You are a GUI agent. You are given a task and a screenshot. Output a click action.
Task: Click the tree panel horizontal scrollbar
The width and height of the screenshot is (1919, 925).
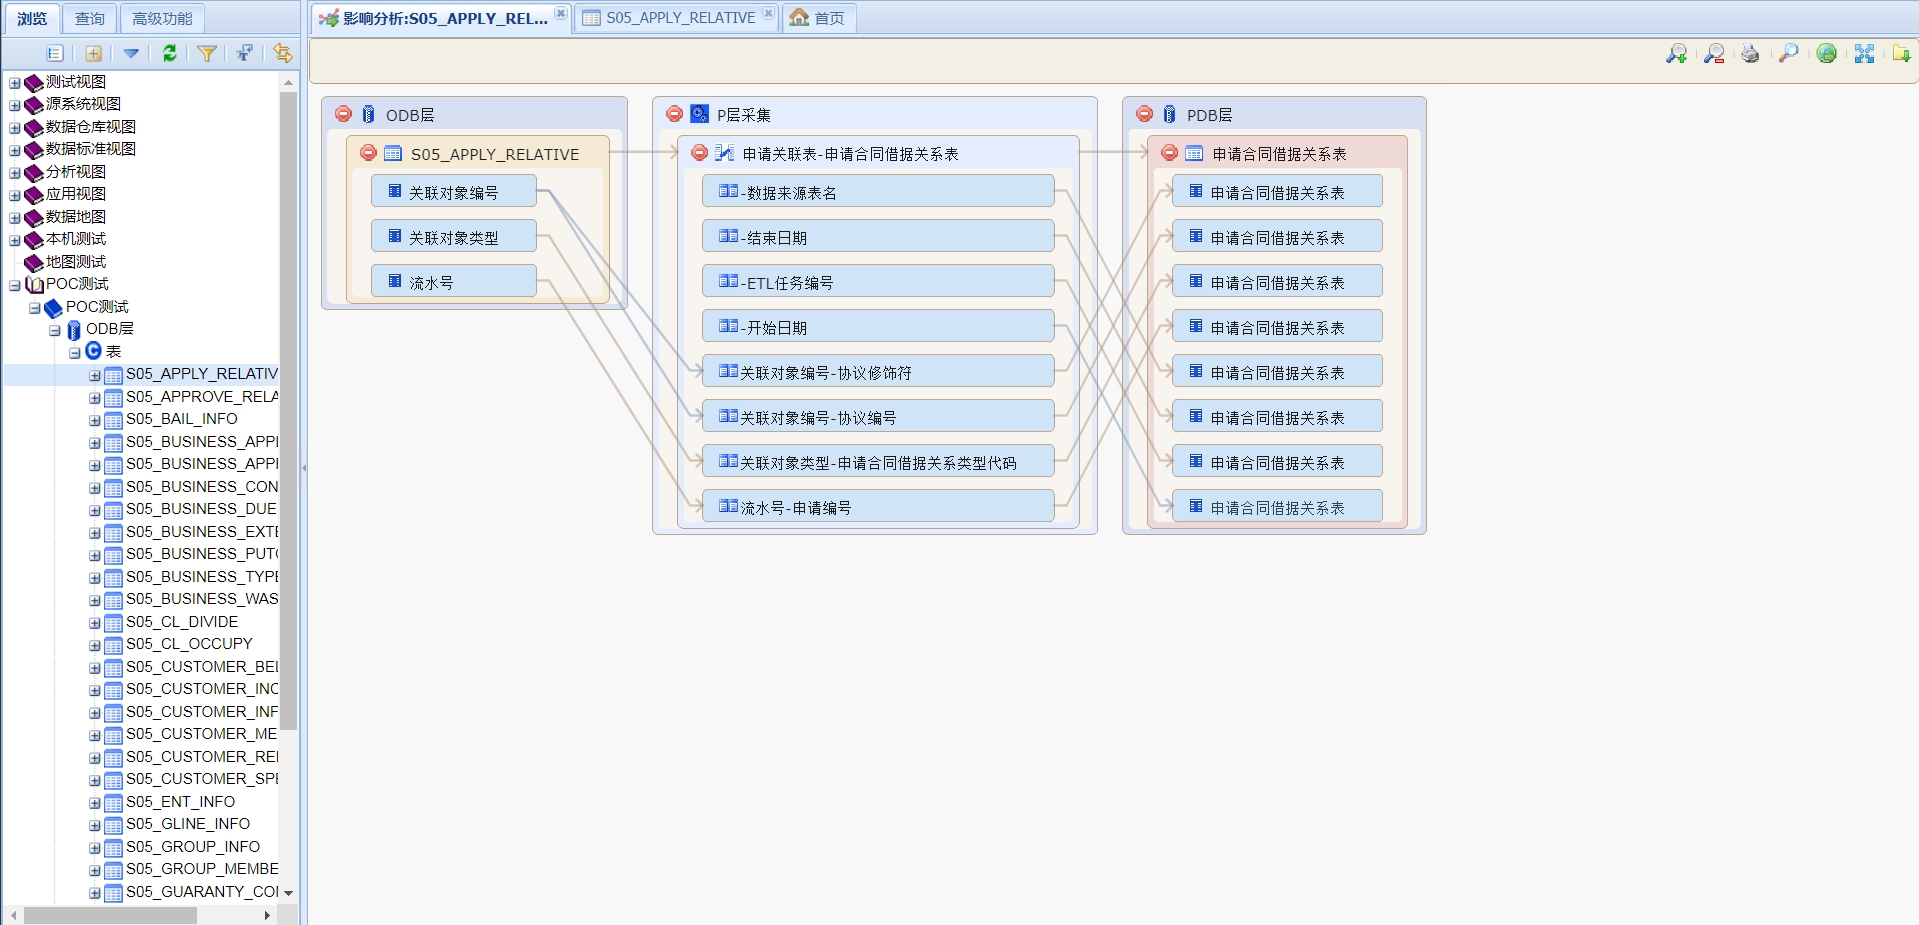(x=110, y=915)
